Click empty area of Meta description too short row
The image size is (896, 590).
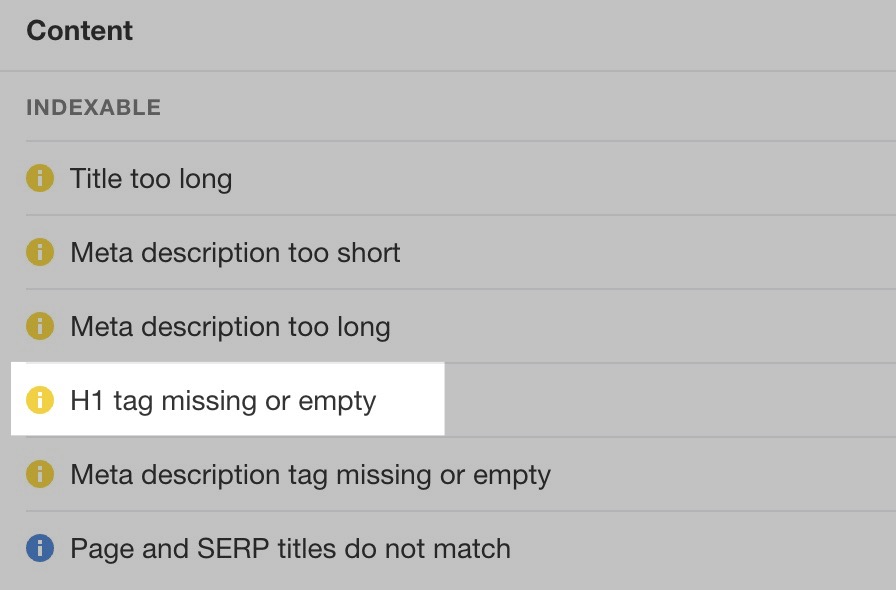pos(646,252)
